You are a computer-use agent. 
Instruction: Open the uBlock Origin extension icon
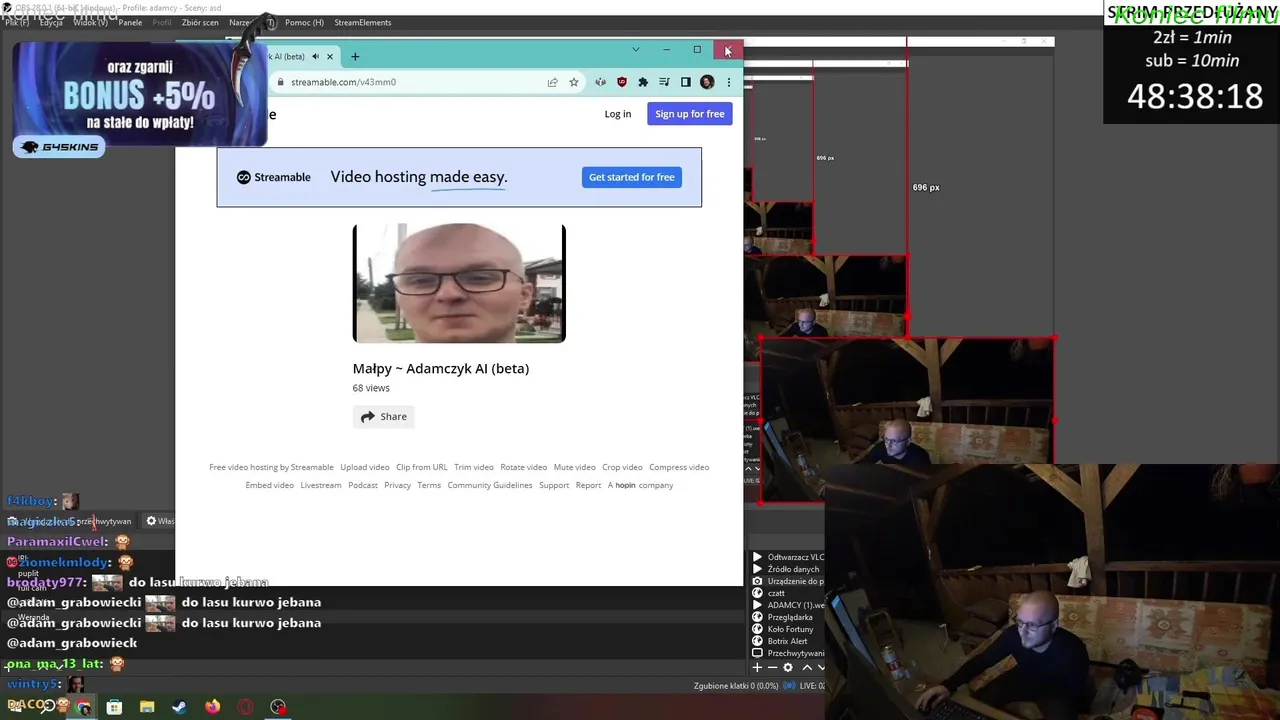pos(622,82)
